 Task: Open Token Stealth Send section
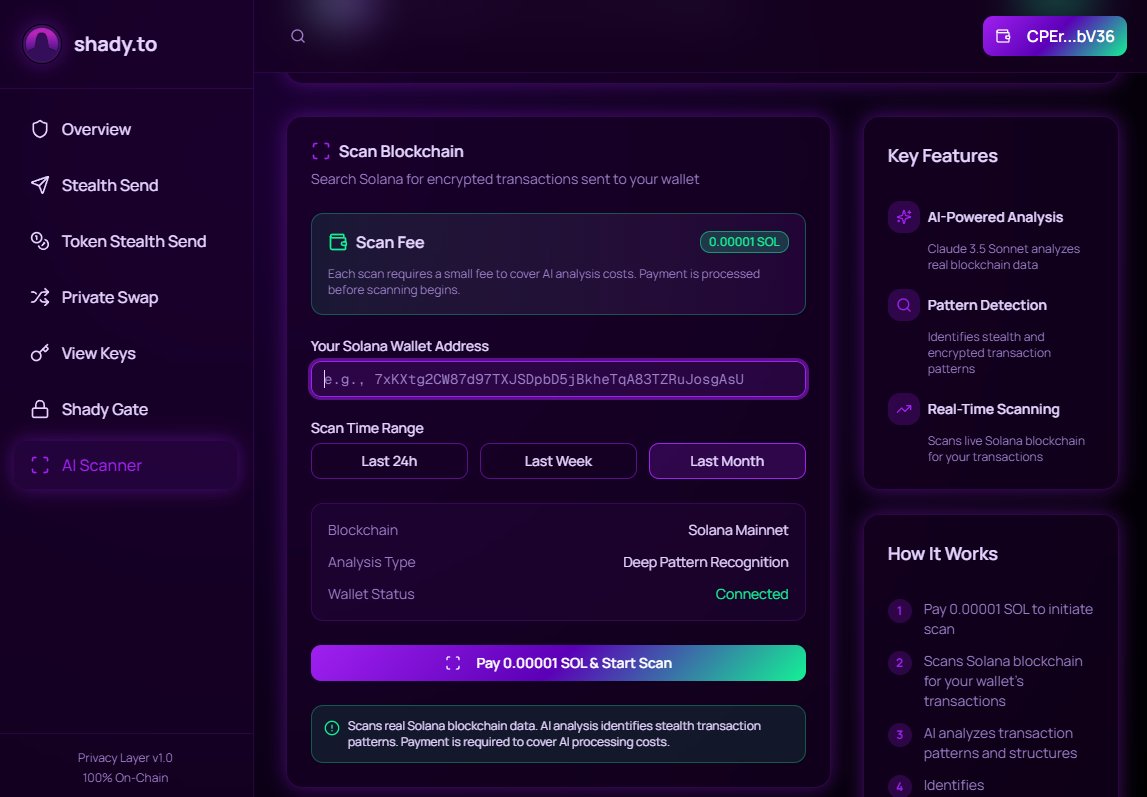(125, 241)
